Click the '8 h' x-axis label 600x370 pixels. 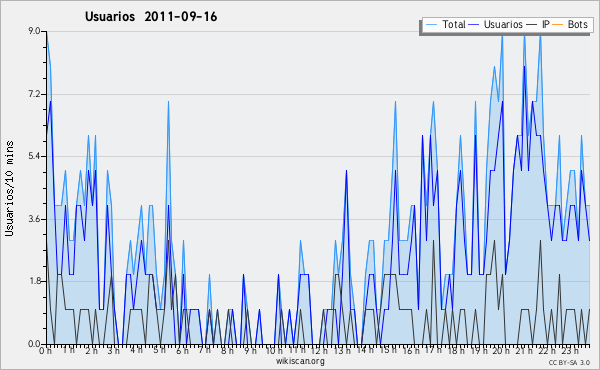[227, 350]
